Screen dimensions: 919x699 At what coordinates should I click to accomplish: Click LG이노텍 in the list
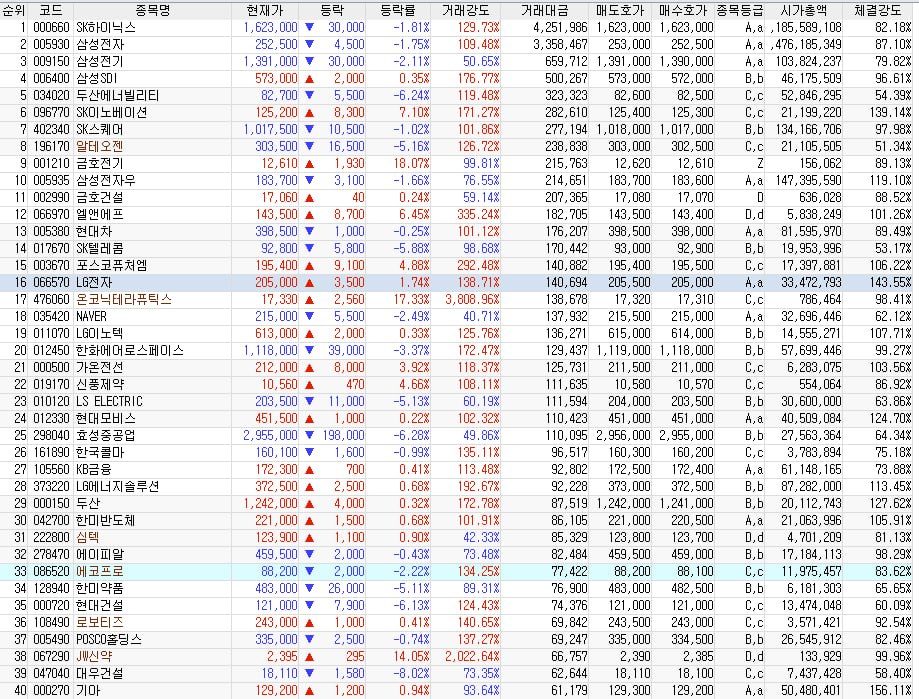pyautogui.click(x=100, y=333)
